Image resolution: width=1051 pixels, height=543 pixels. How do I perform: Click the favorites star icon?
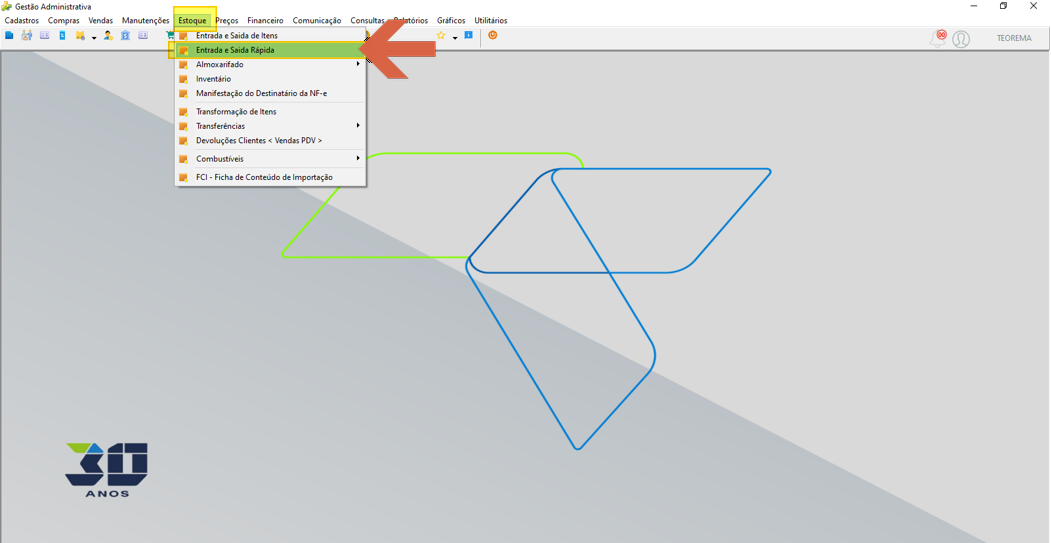pos(441,36)
